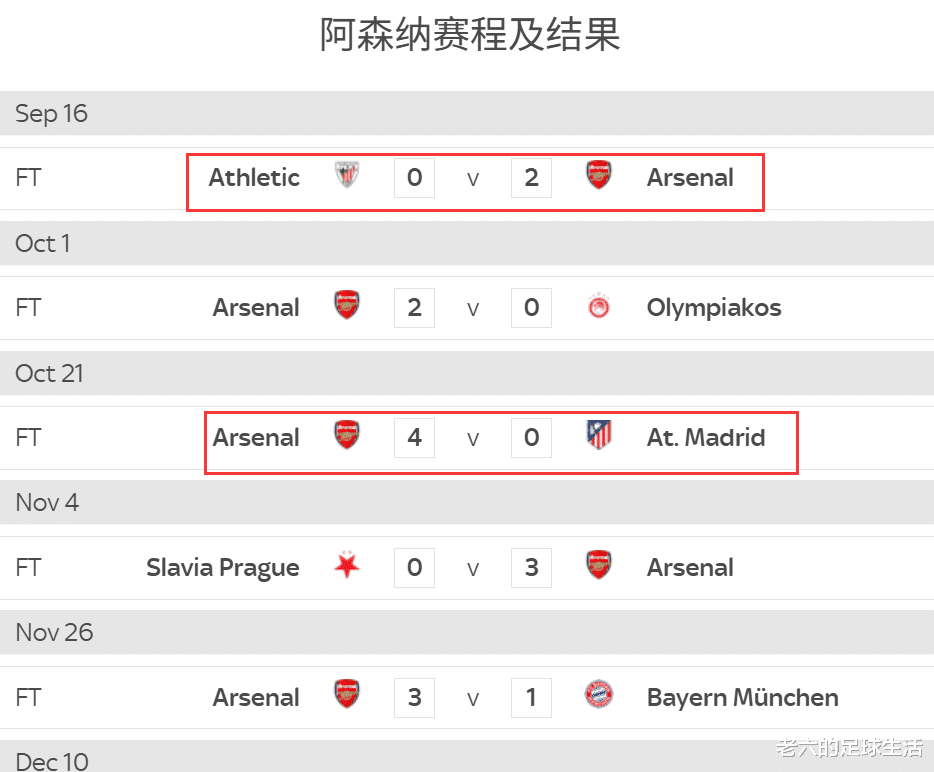Click the At. Madrid club crest icon
This screenshot has width=934, height=772.
coord(598,437)
